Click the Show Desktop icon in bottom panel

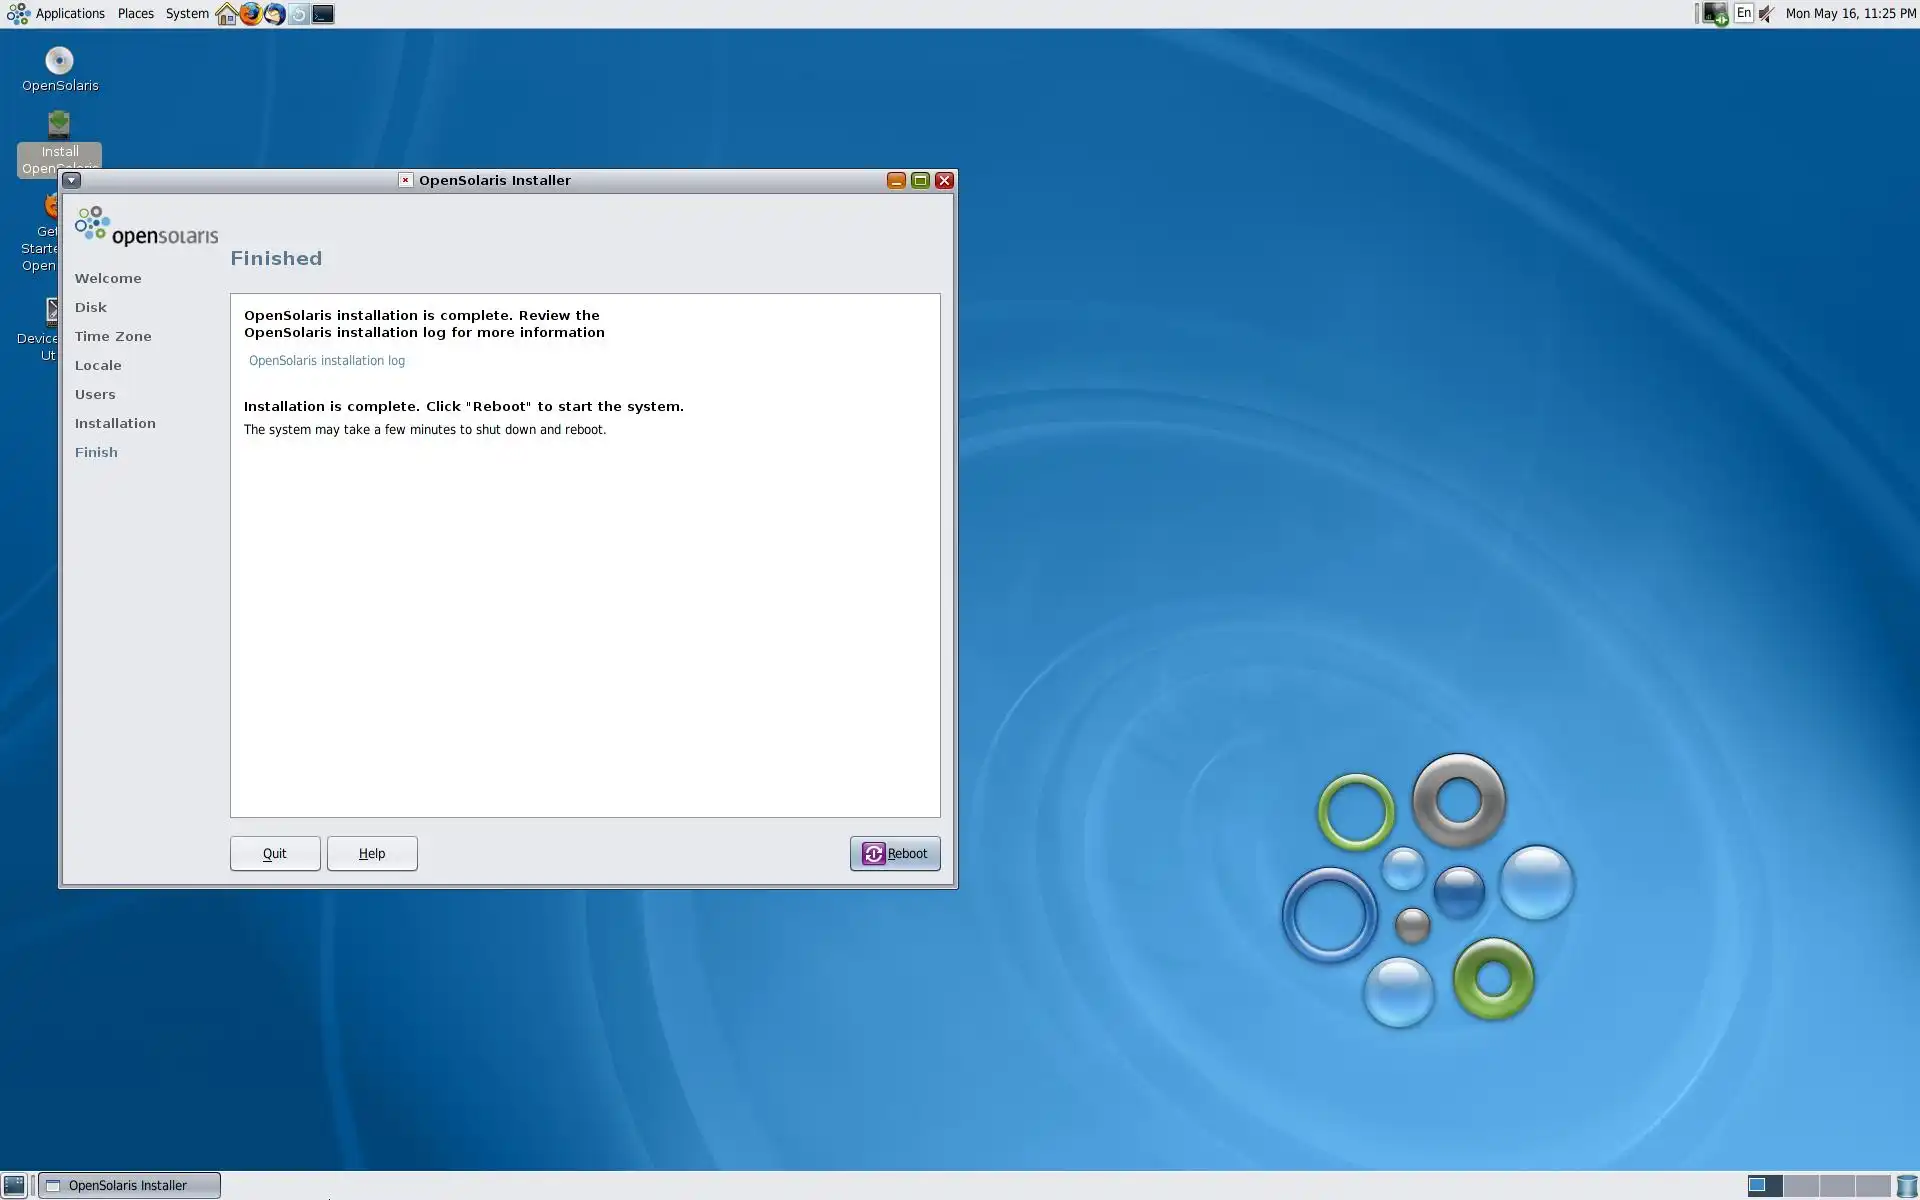(x=14, y=1185)
